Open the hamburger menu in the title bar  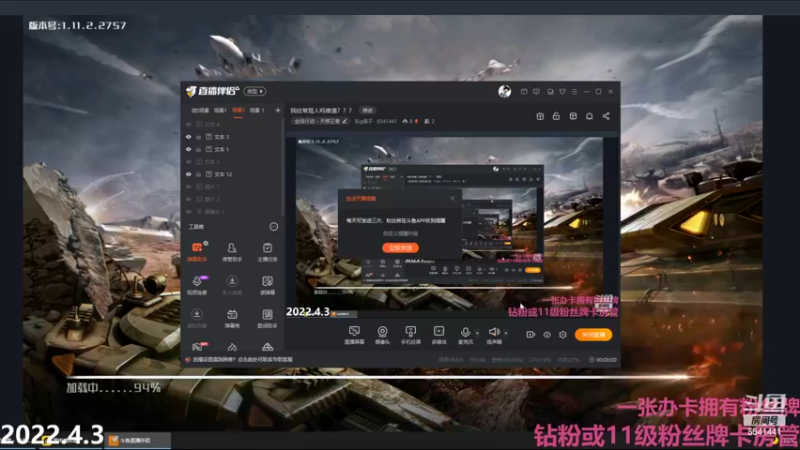point(574,92)
